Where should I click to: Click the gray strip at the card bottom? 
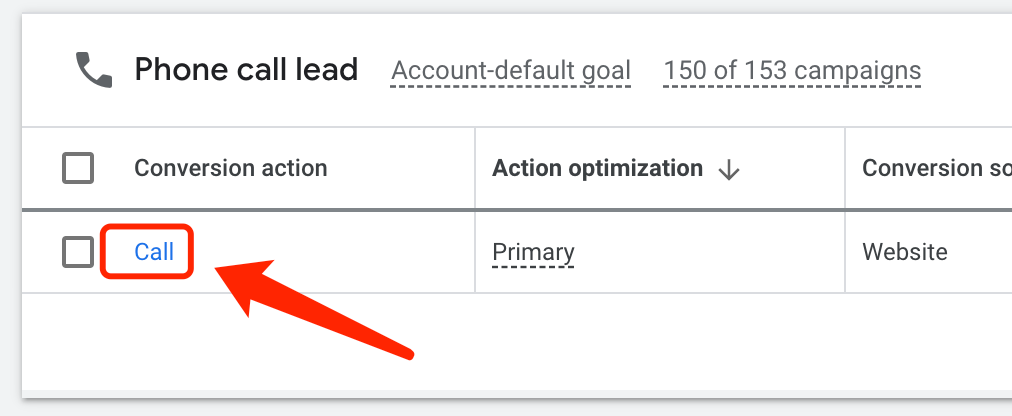516,393
